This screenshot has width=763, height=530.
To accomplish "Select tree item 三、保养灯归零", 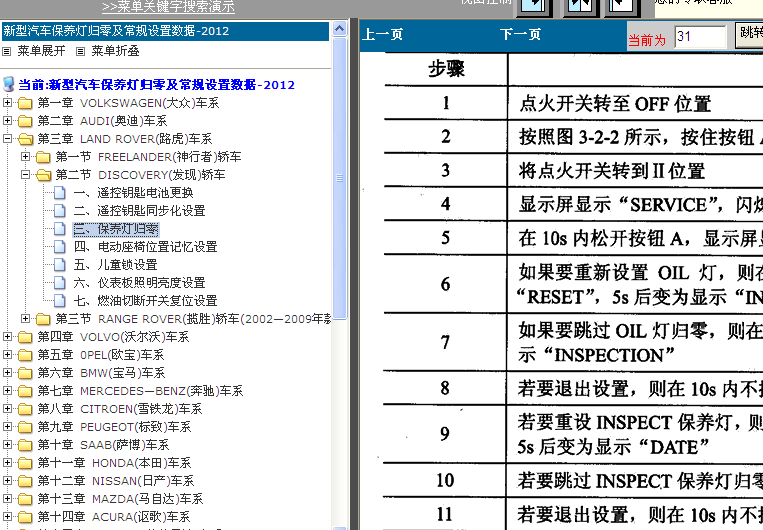I will (116, 229).
